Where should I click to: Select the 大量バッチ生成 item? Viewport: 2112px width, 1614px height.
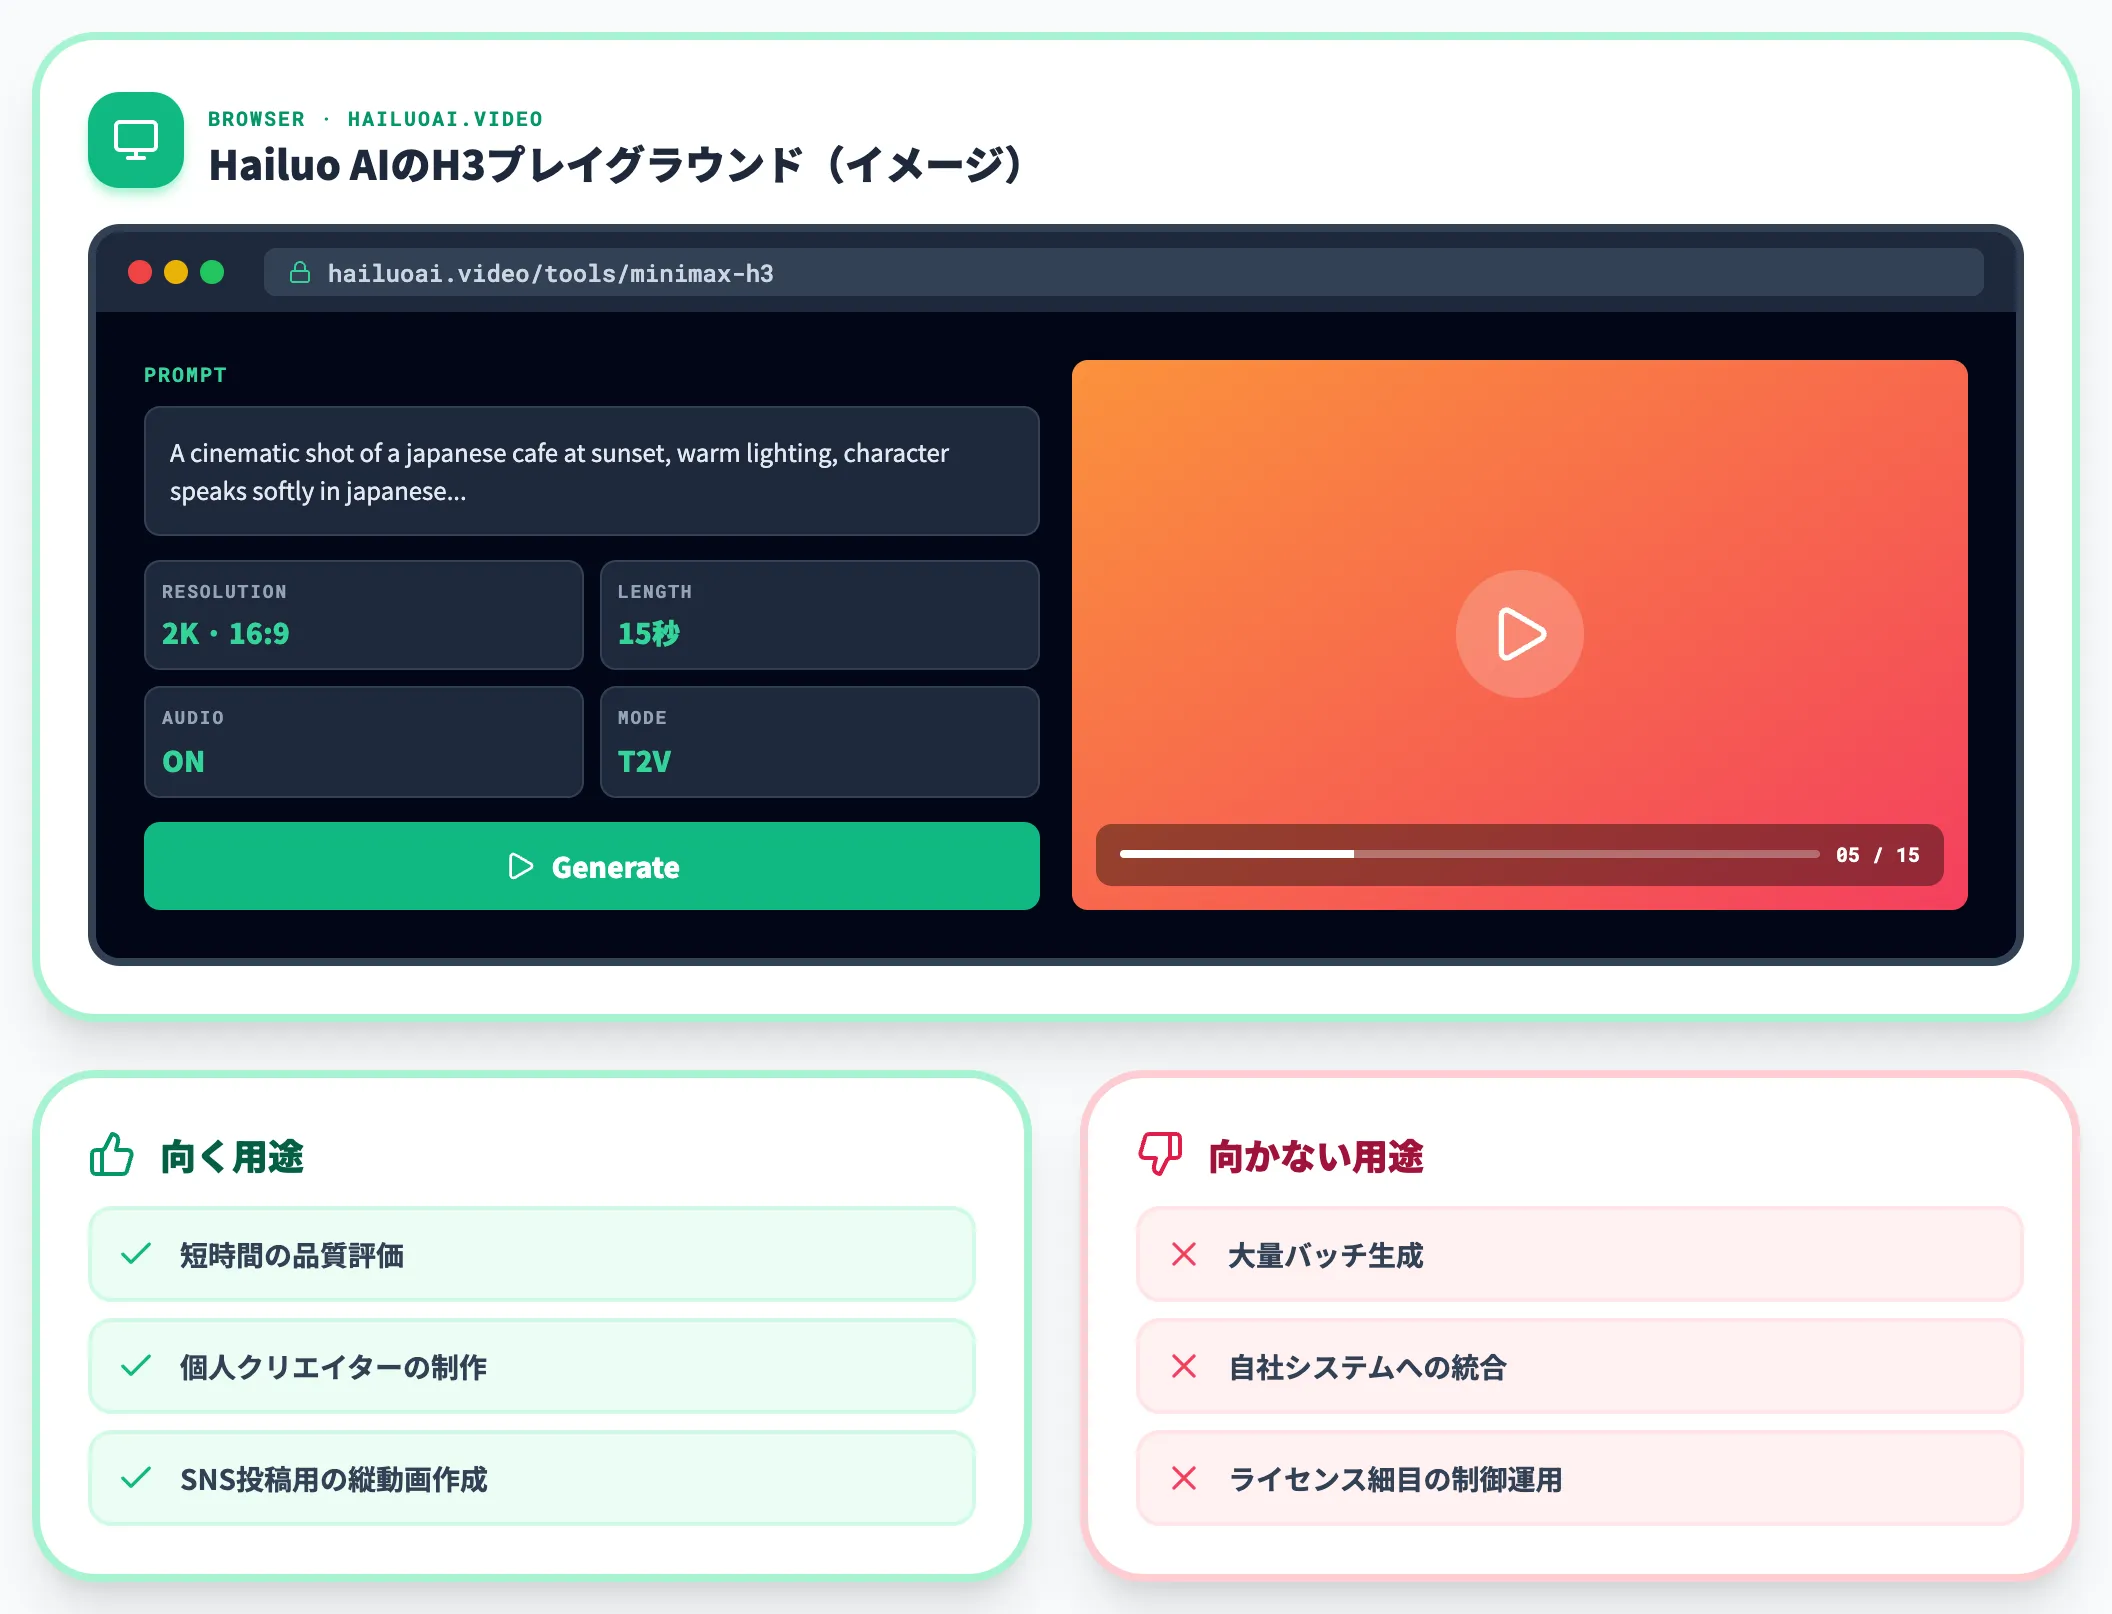click(x=1580, y=1254)
